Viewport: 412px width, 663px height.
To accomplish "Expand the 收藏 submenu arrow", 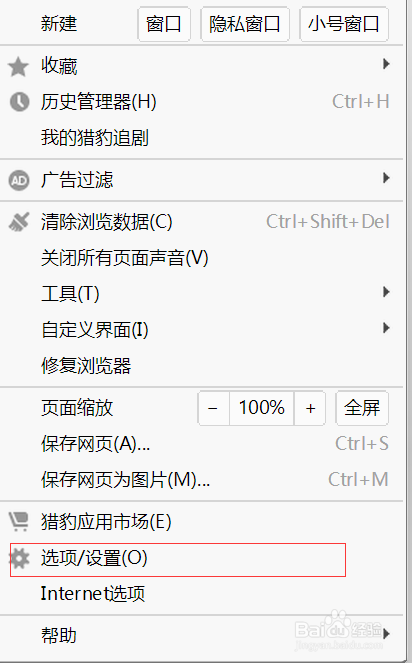I will 386,64.
